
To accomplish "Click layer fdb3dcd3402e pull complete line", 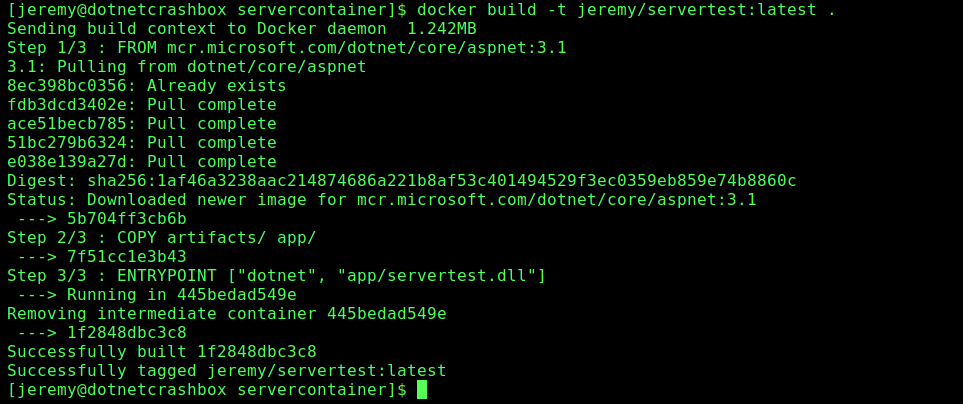I will click(141, 105).
